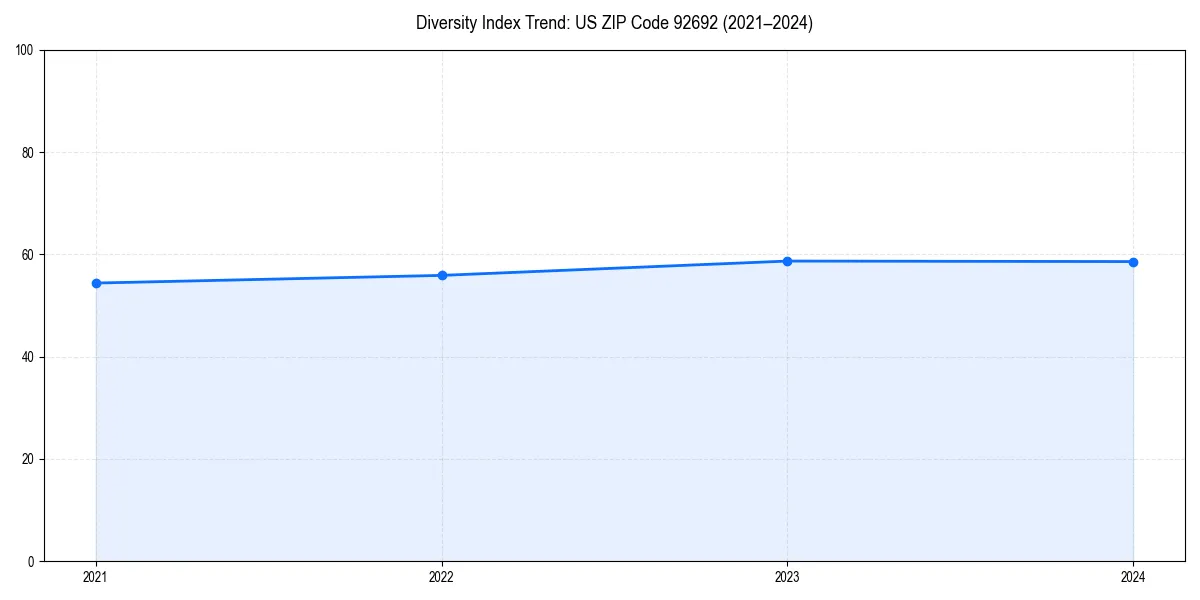The width and height of the screenshot is (1200, 600).
Task: Click the 2022 x-axis tick label
Action: [441, 576]
